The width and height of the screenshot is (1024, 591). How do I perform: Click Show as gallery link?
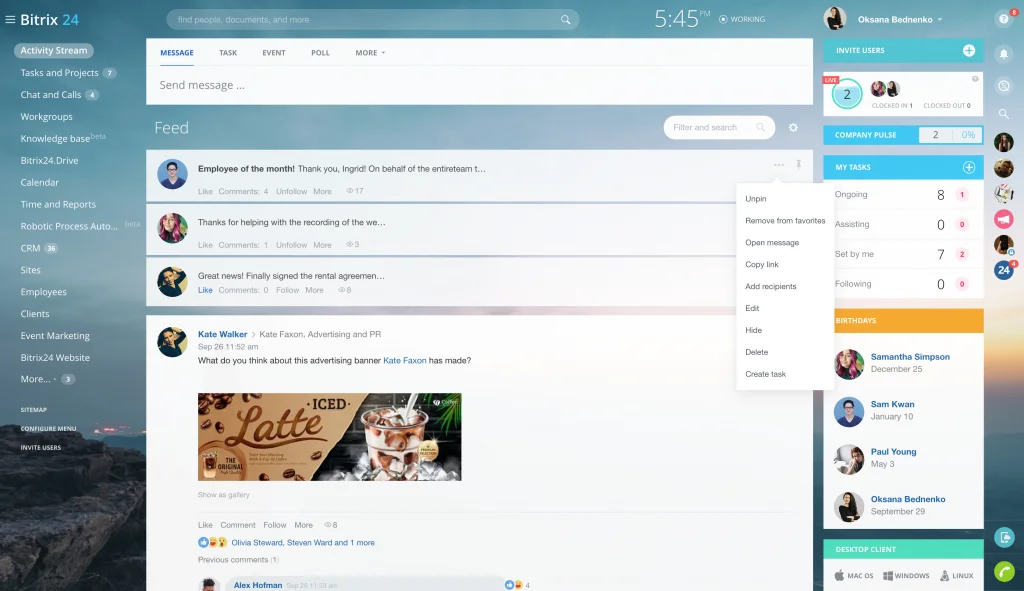coord(224,495)
